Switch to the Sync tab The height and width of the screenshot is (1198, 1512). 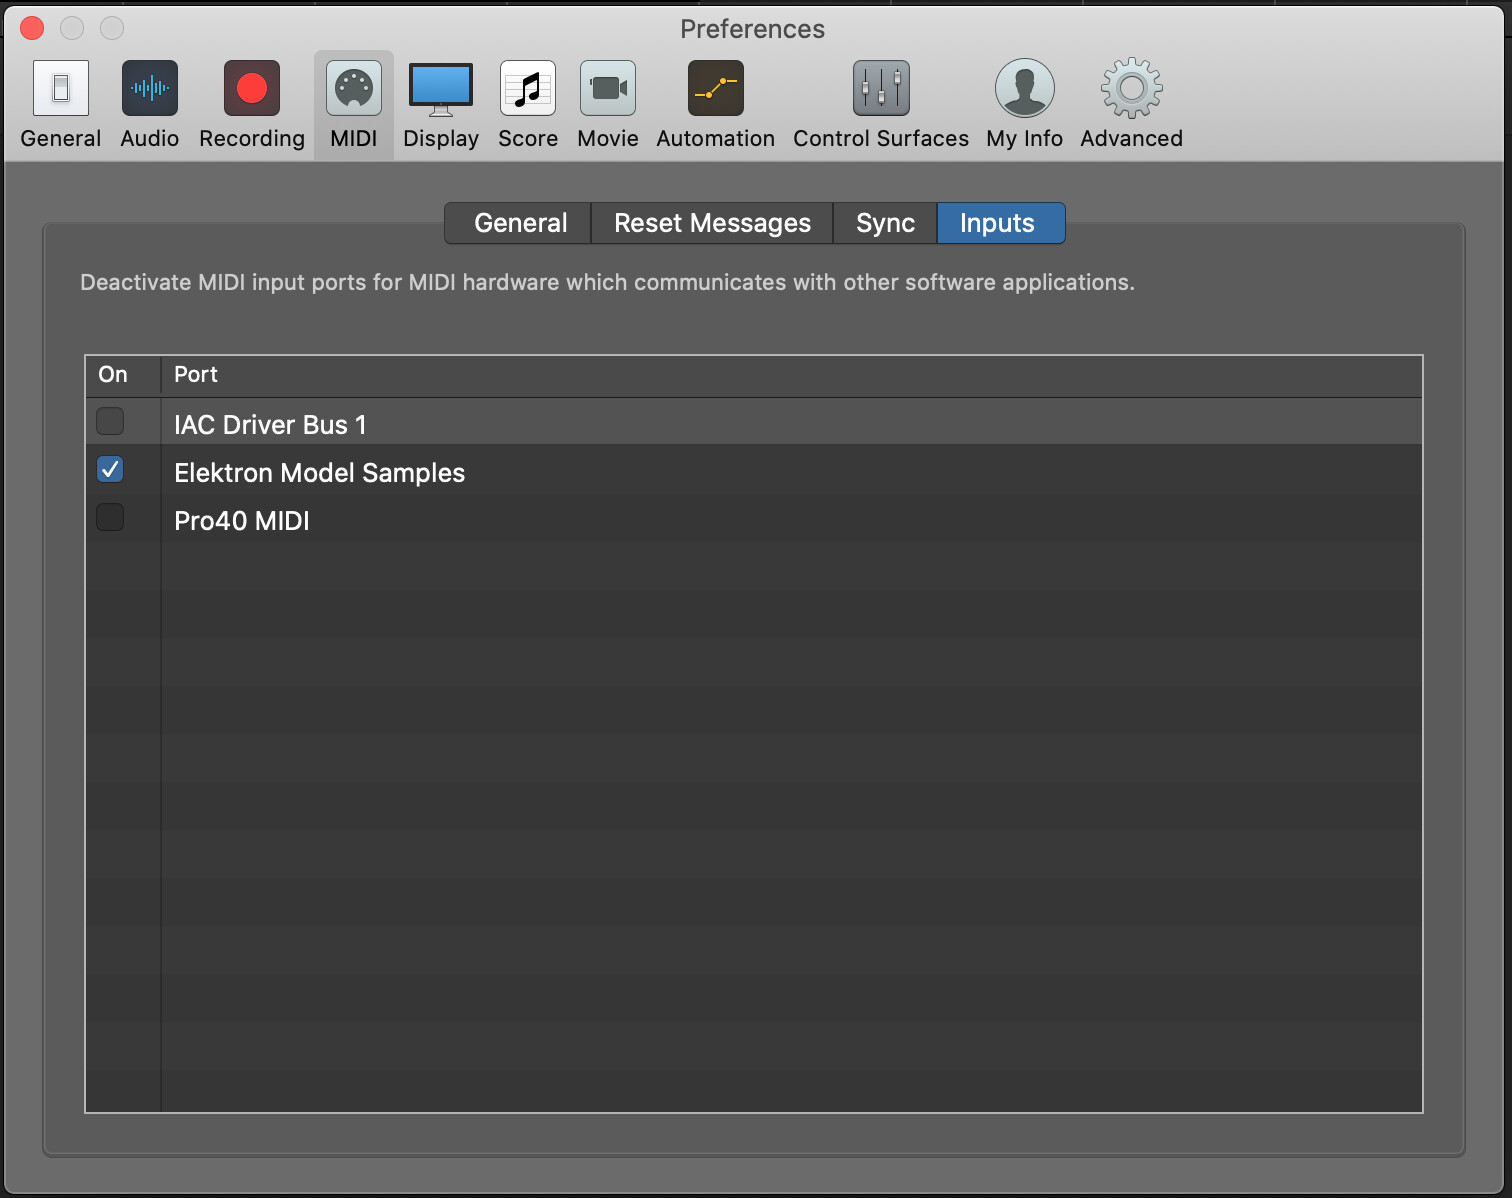tap(885, 223)
